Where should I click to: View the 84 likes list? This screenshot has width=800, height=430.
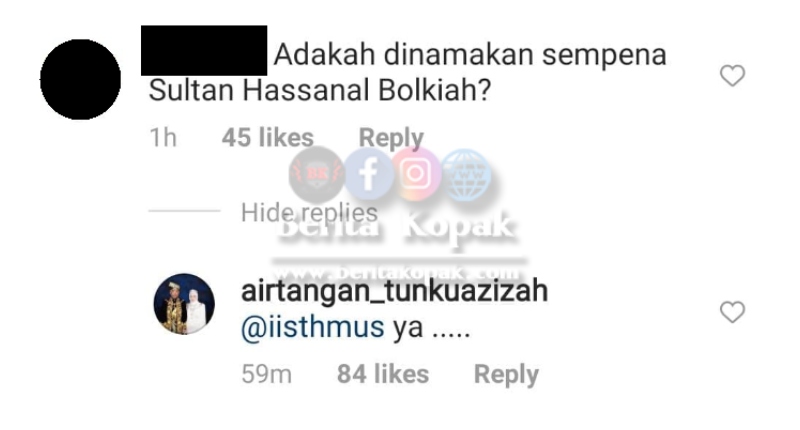(x=383, y=374)
